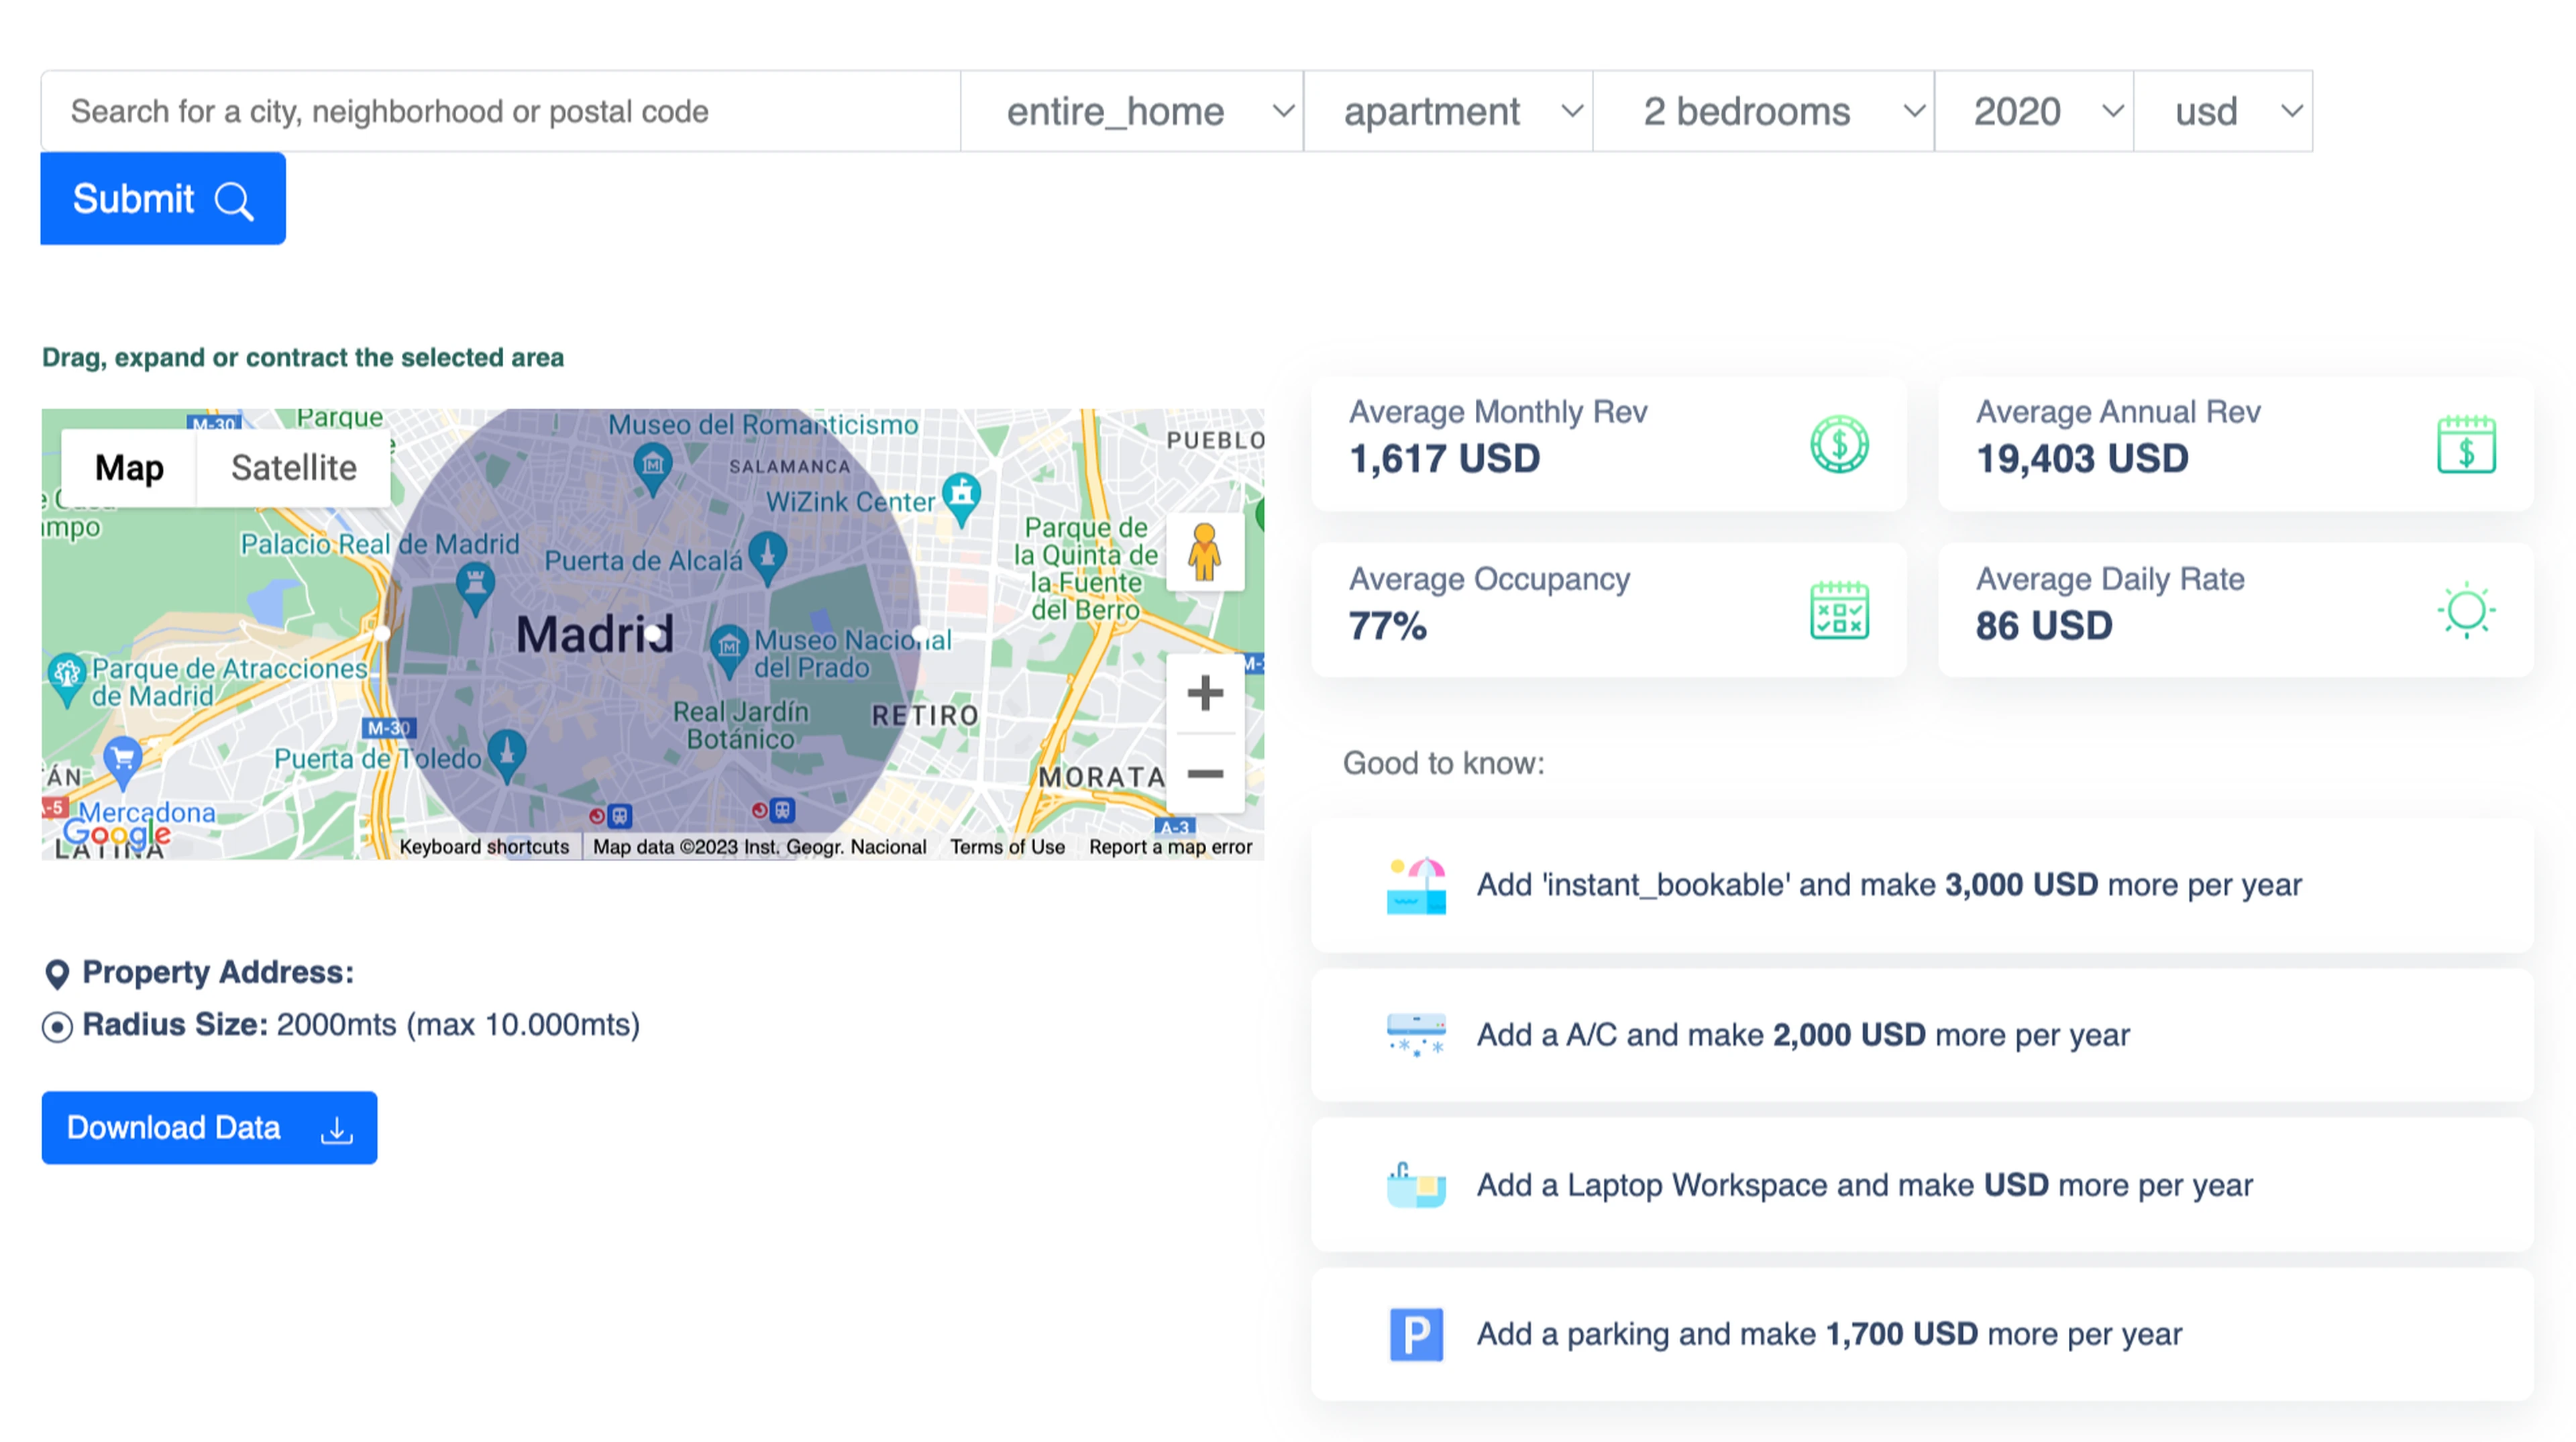Click the Street View pegman icon
The height and width of the screenshot is (1442, 2576).
coord(1205,552)
